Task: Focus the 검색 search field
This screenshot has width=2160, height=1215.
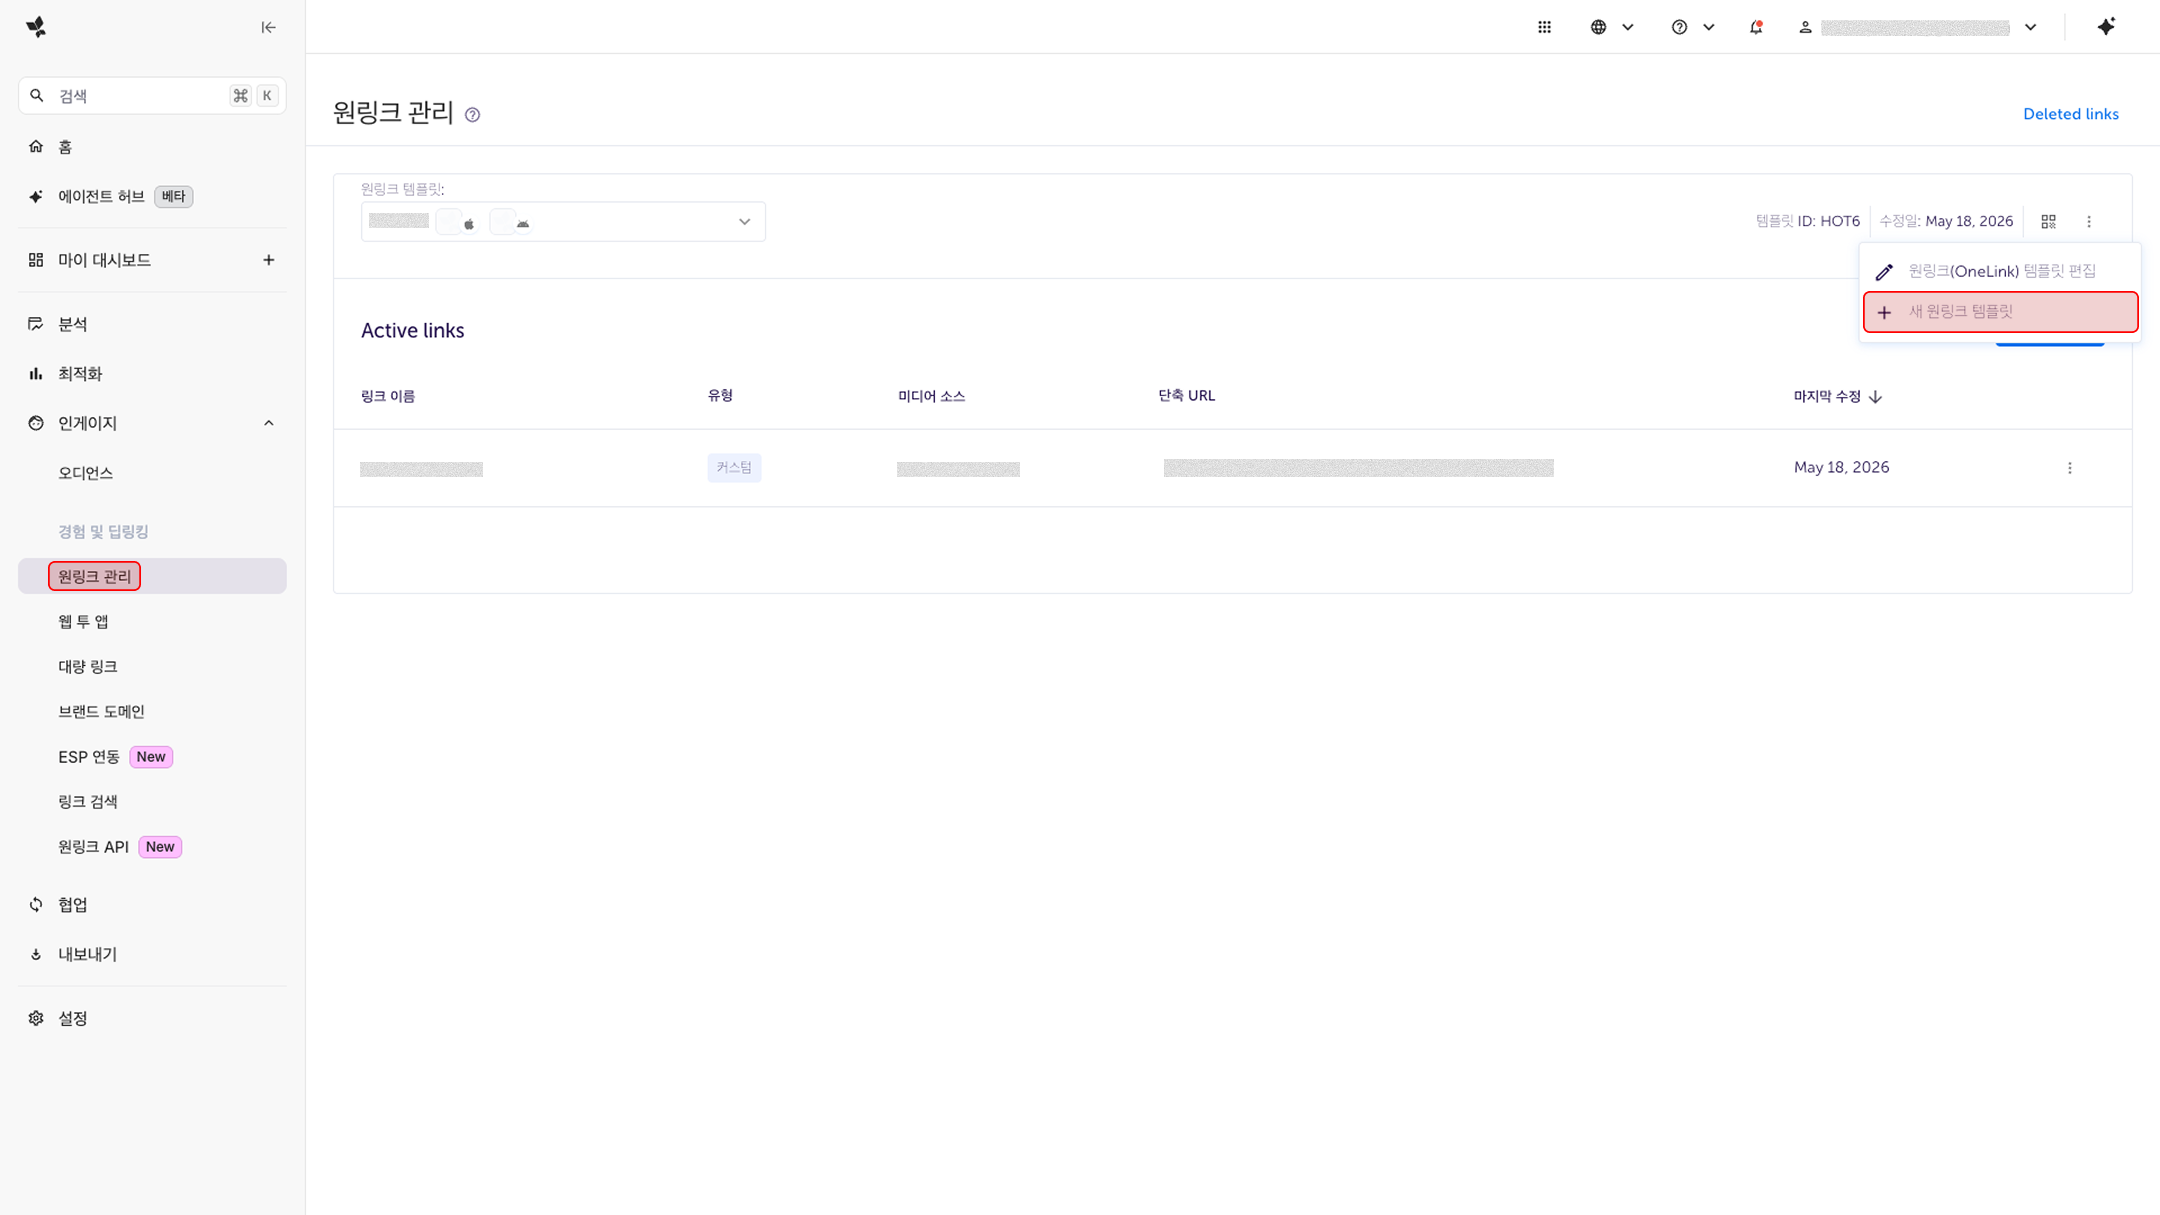Action: [152, 96]
